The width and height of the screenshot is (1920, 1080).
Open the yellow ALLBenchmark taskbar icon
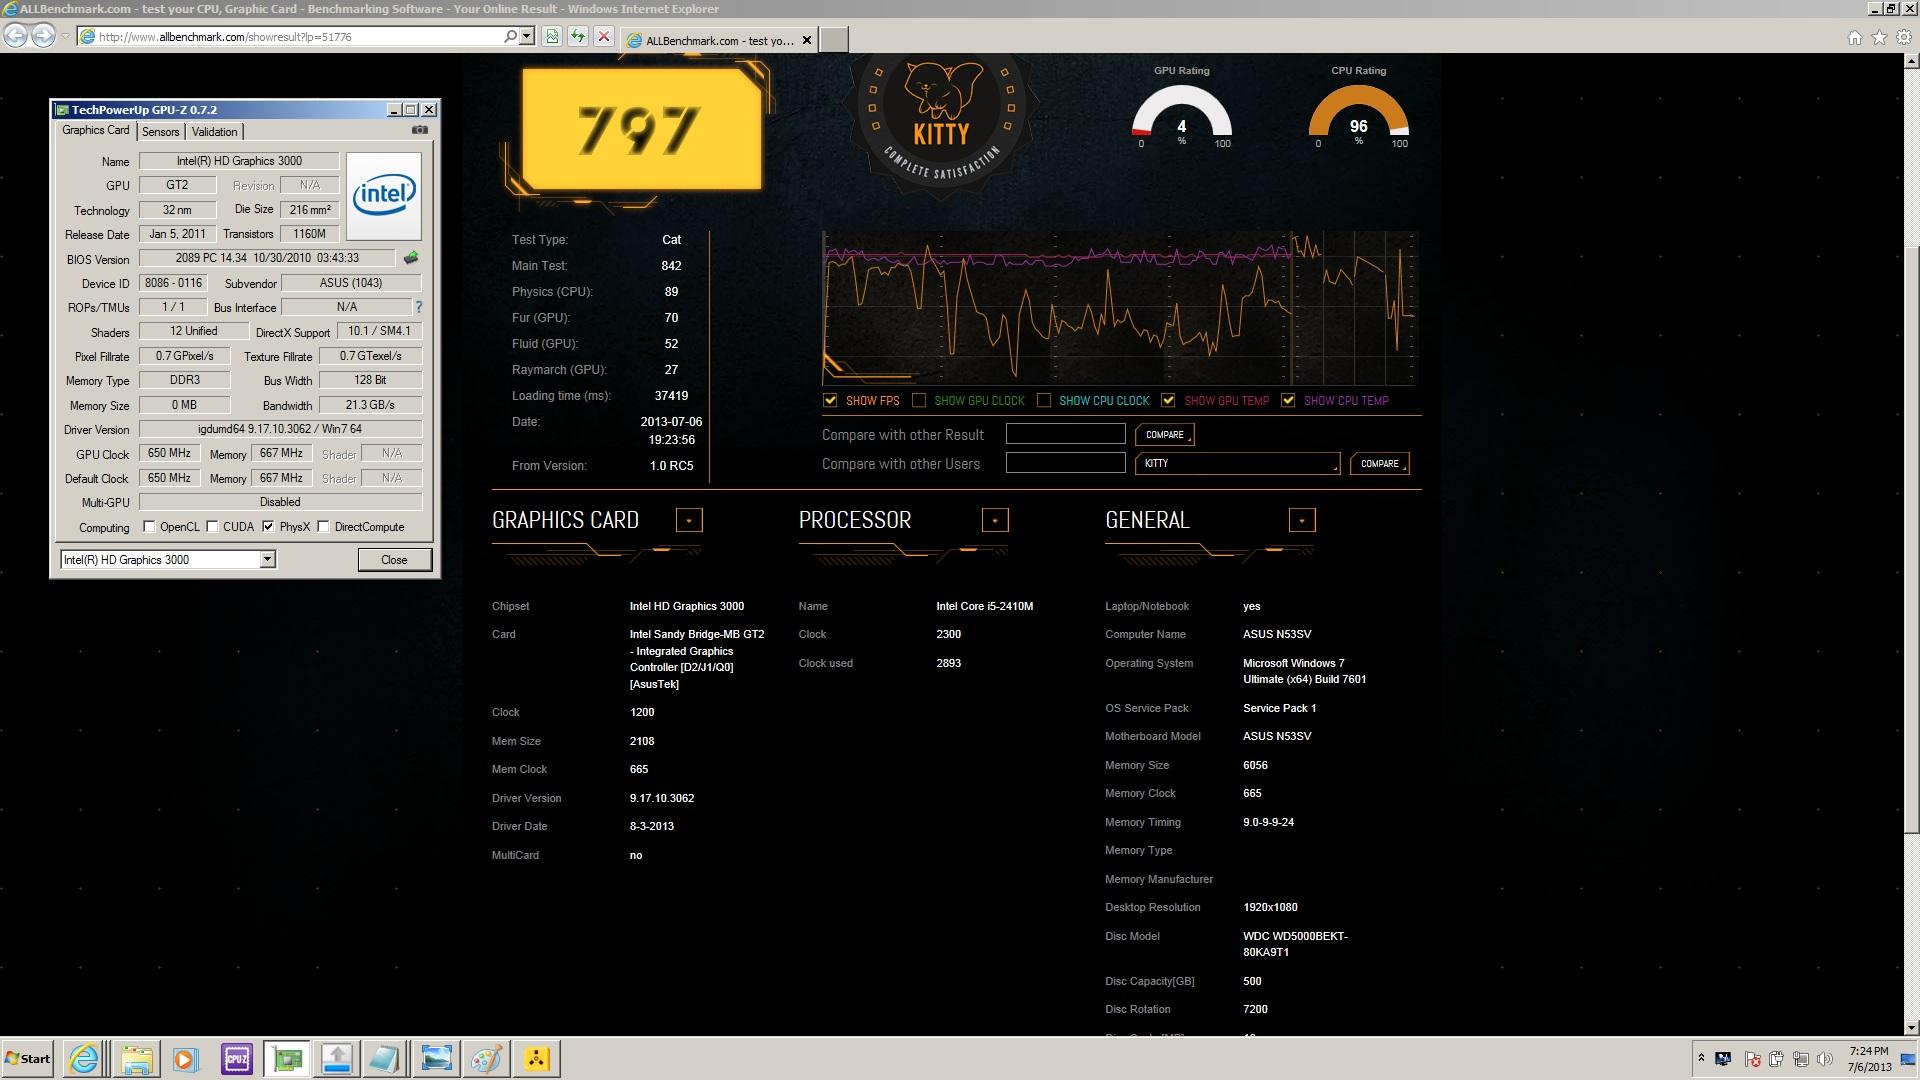coord(536,1058)
